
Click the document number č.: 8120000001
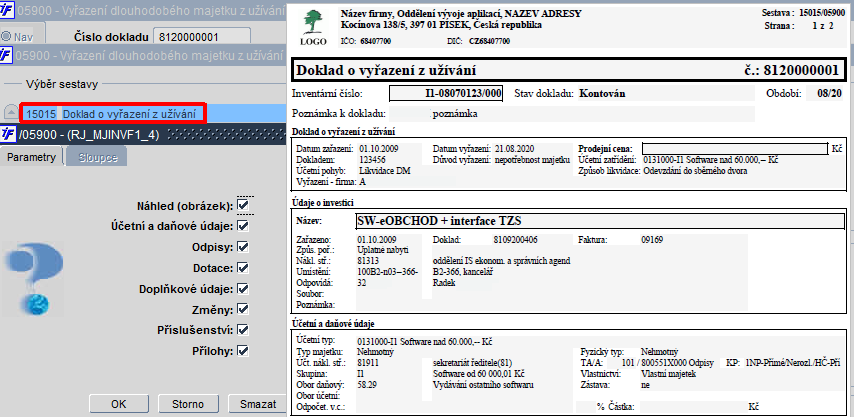[x=791, y=70]
